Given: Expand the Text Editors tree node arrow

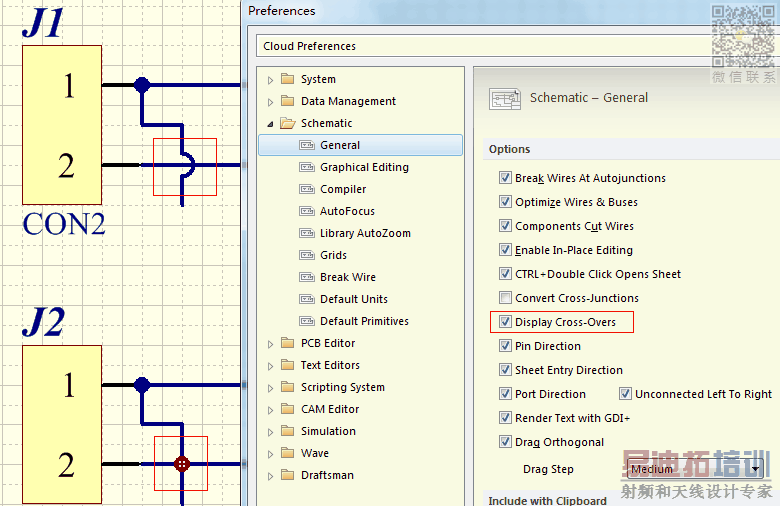Looking at the screenshot, I should 270,366.
